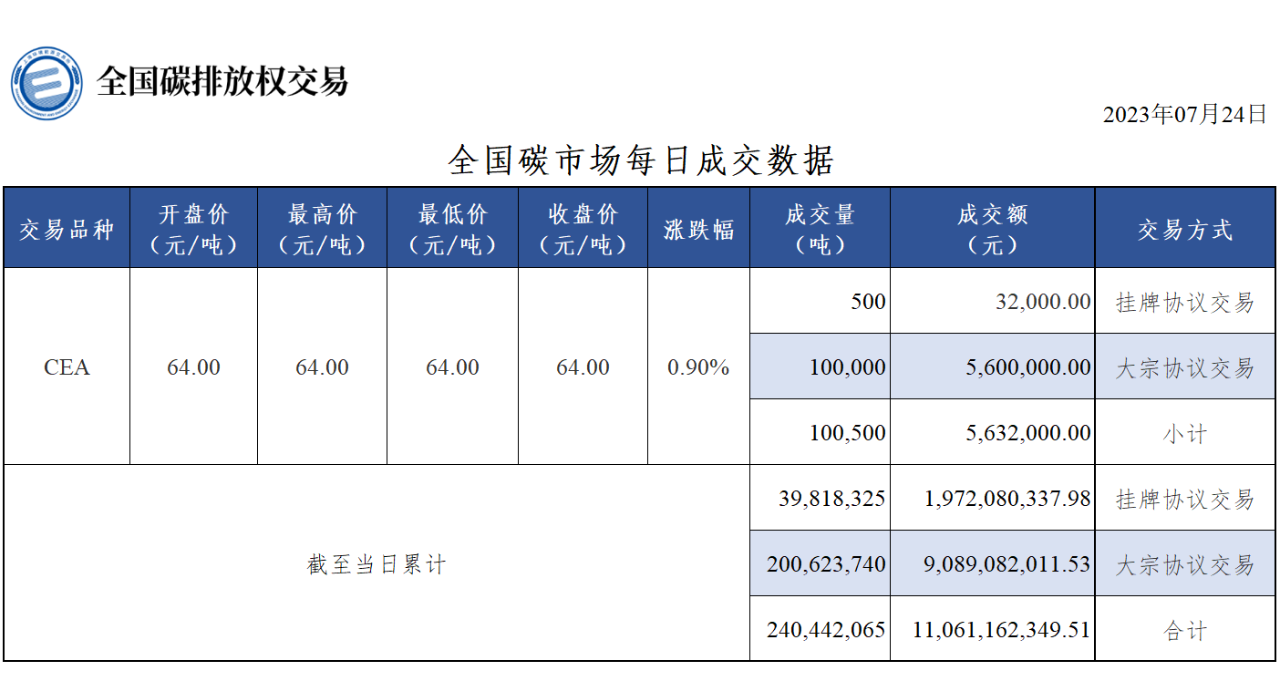Select the 0.90% change value cell

(698, 368)
